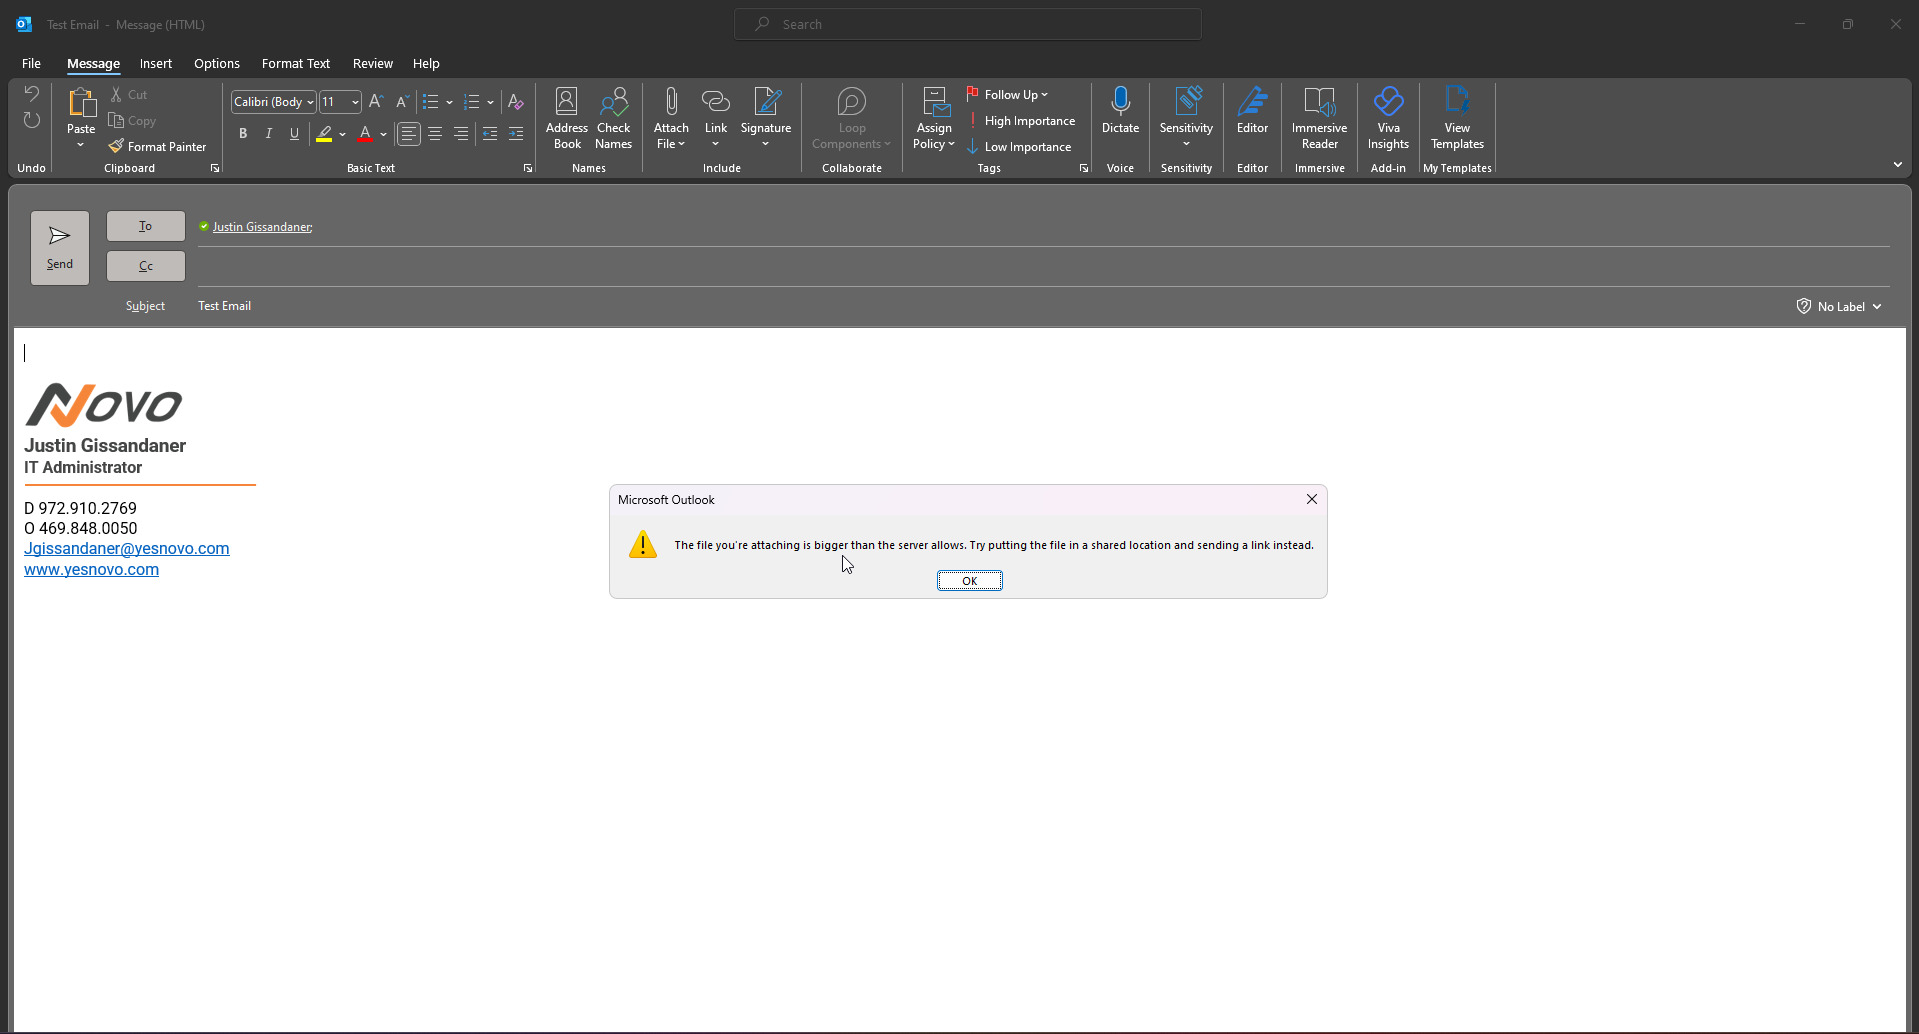Expand the Clipboard dialog launcher
Image resolution: width=1919 pixels, height=1034 pixels.
point(215,168)
